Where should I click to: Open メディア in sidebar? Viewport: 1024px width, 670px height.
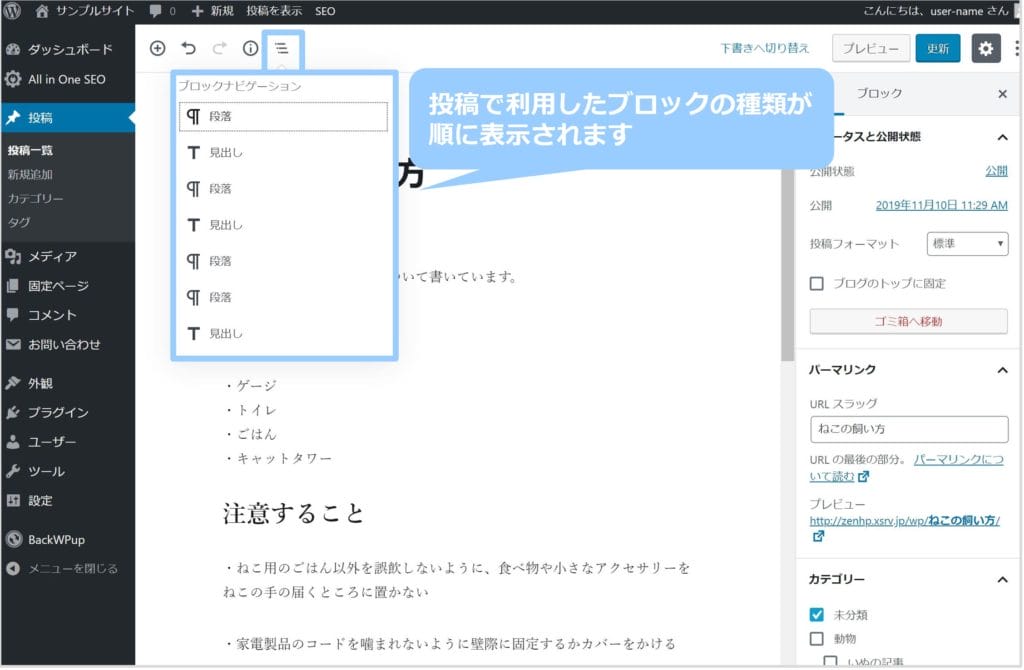(x=68, y=256)
